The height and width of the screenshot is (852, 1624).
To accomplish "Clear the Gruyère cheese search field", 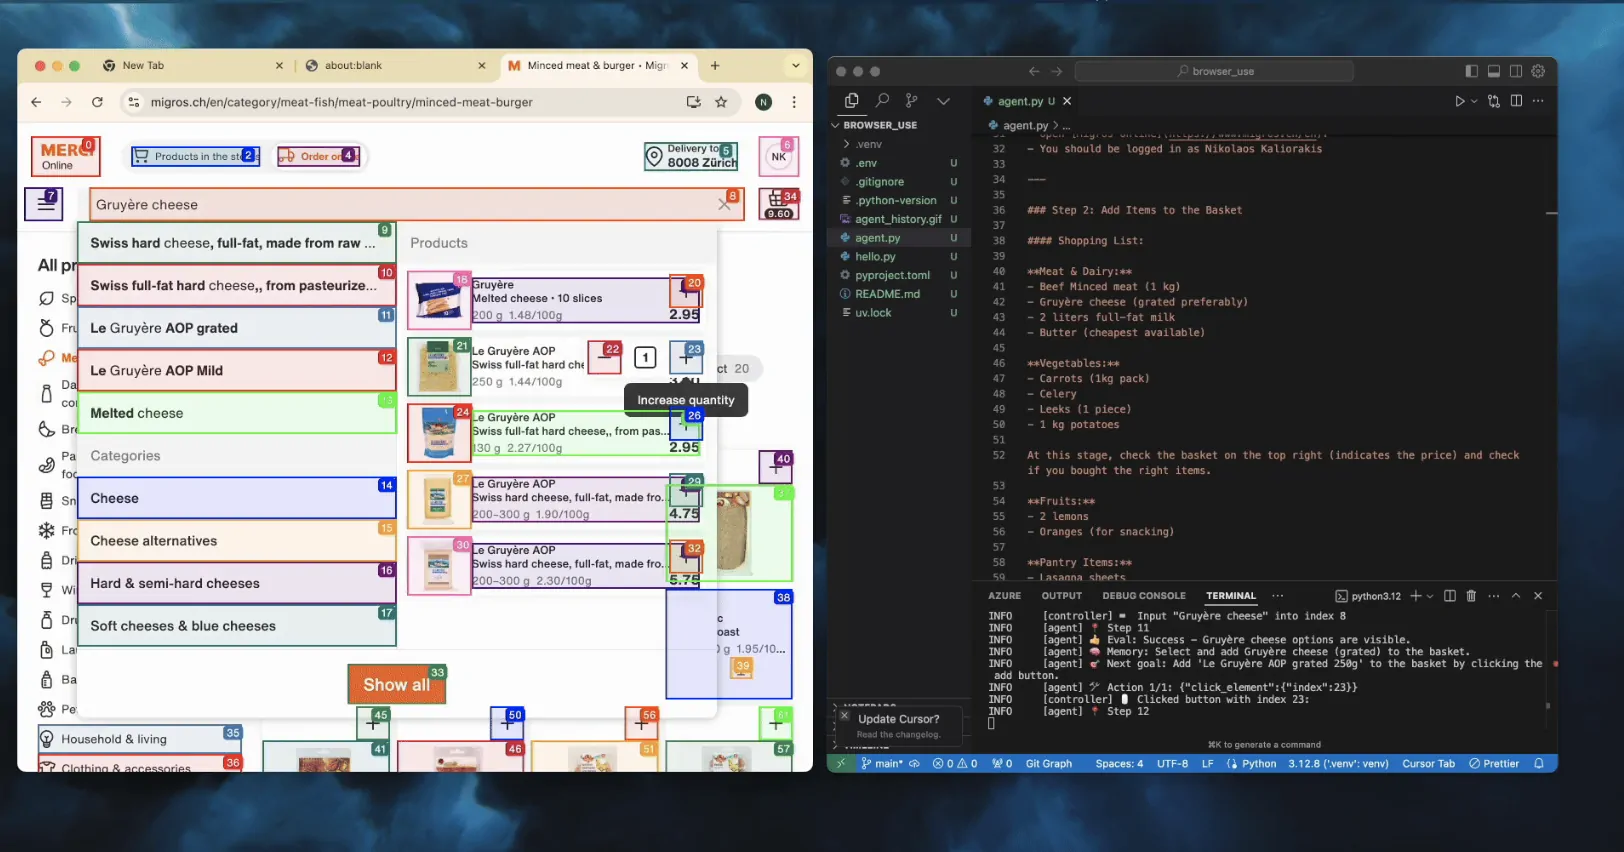I will click(x=724, y=204).
